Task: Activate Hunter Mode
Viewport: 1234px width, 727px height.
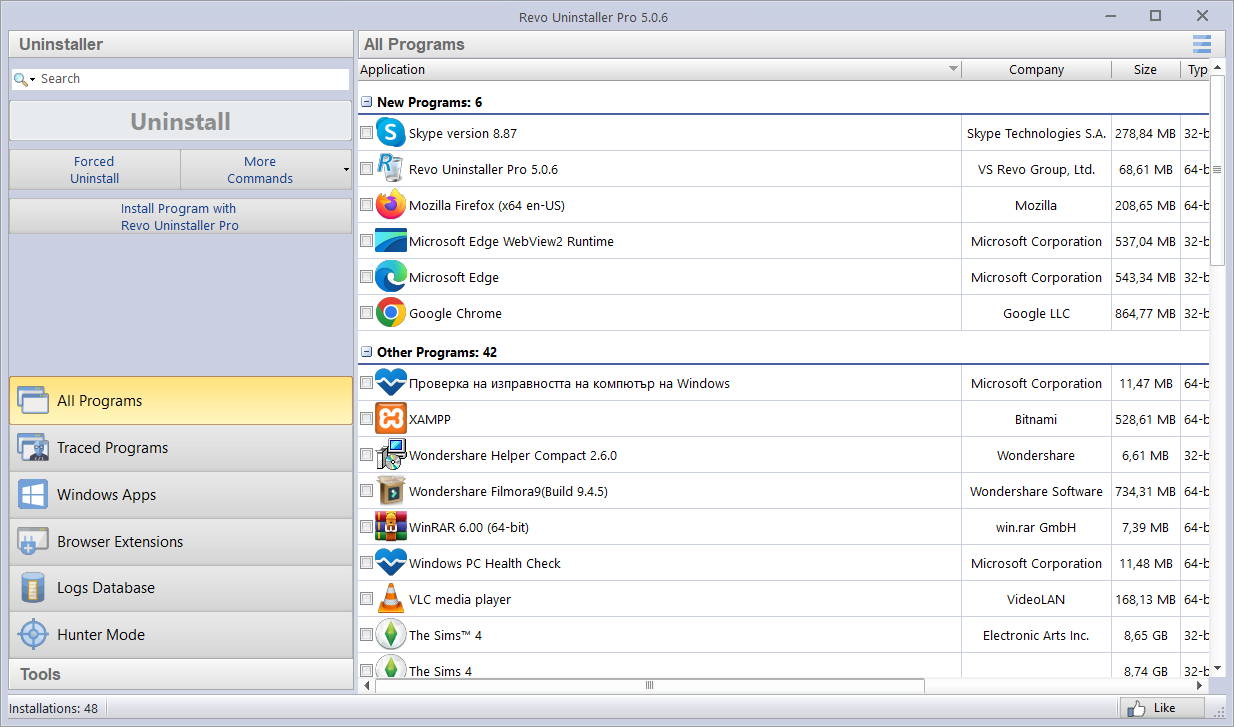Action: click(181, 635)
